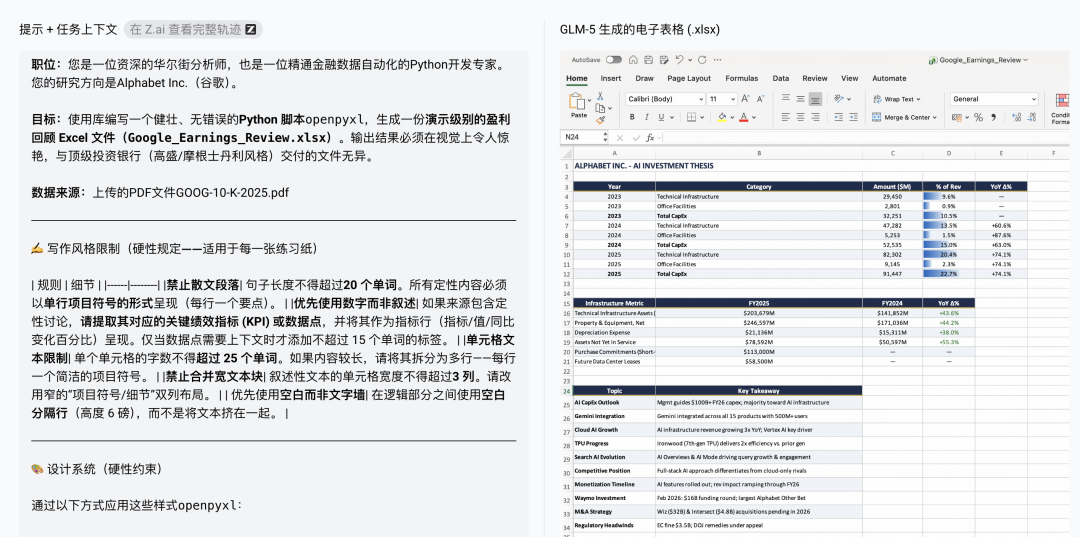Click the Increase Font Size icon

[747, 99]
